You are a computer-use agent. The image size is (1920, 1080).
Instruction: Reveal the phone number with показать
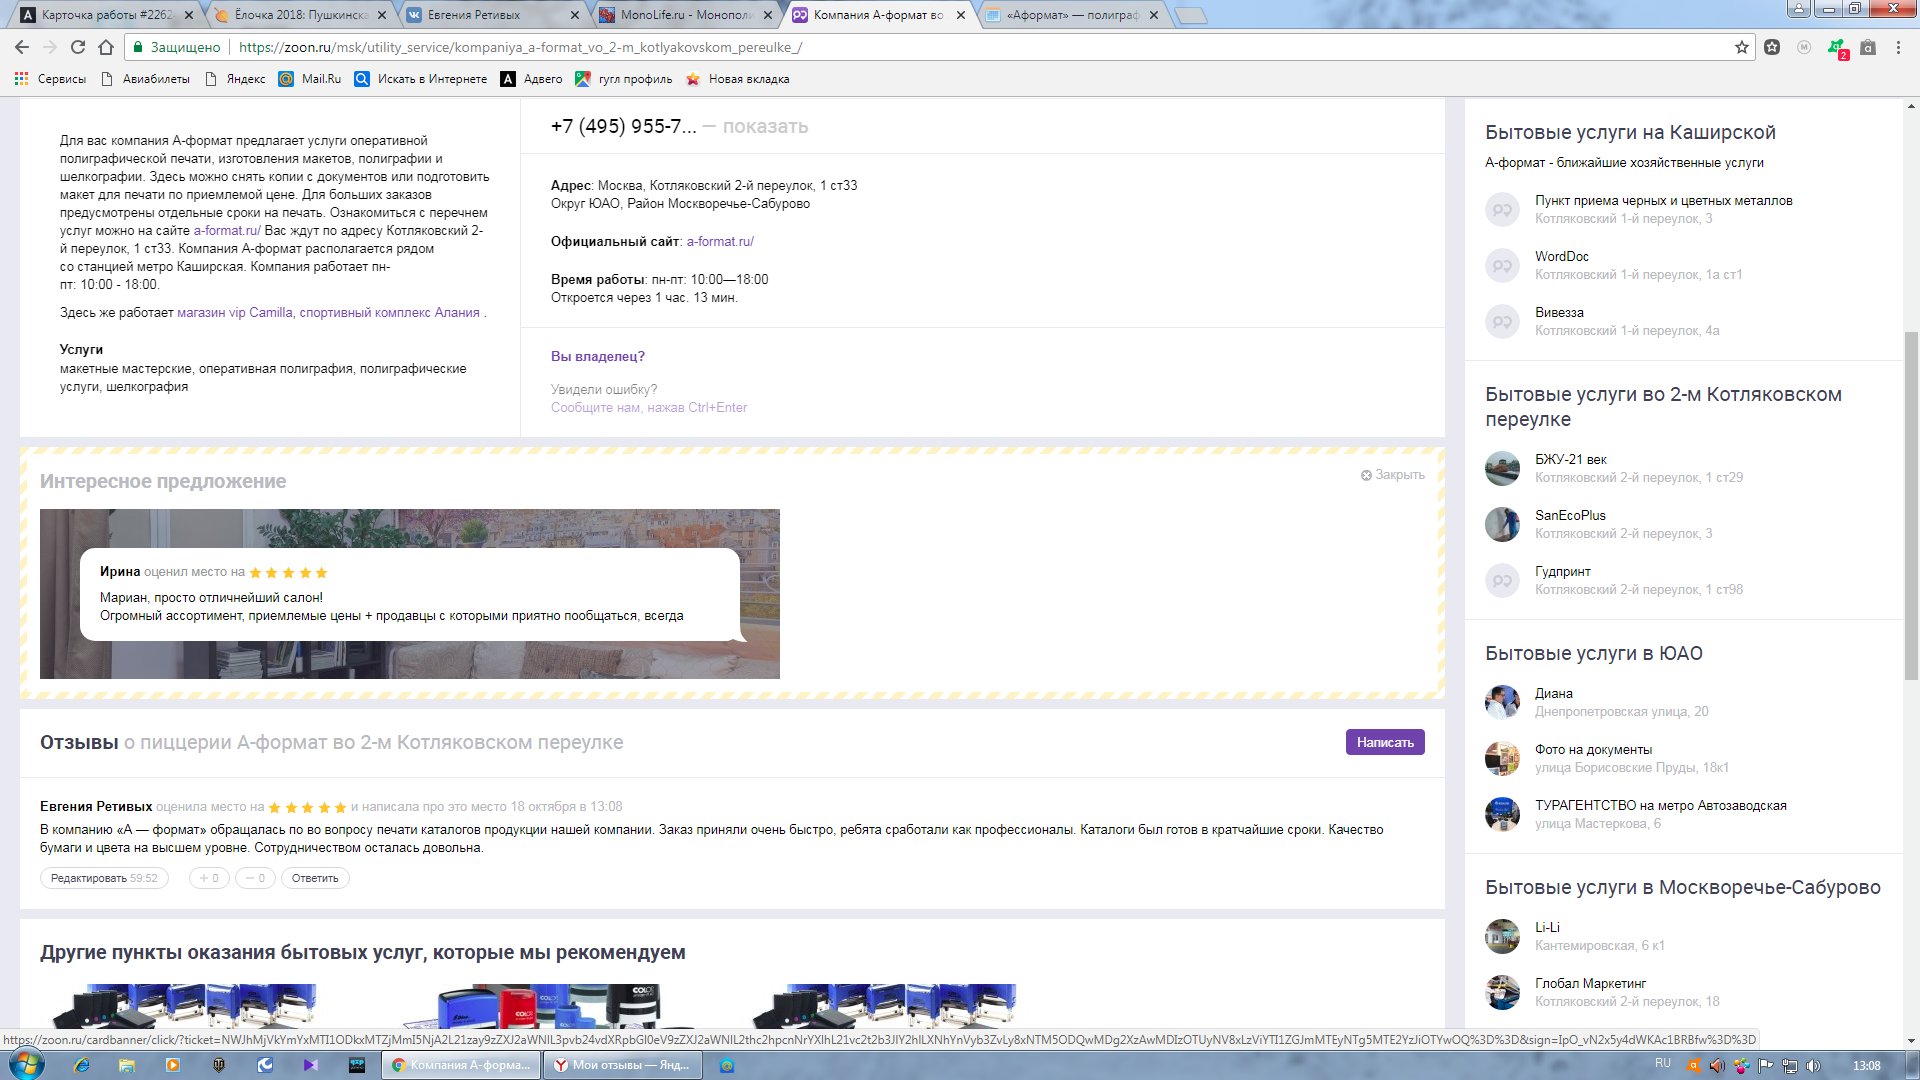(765, 126)
